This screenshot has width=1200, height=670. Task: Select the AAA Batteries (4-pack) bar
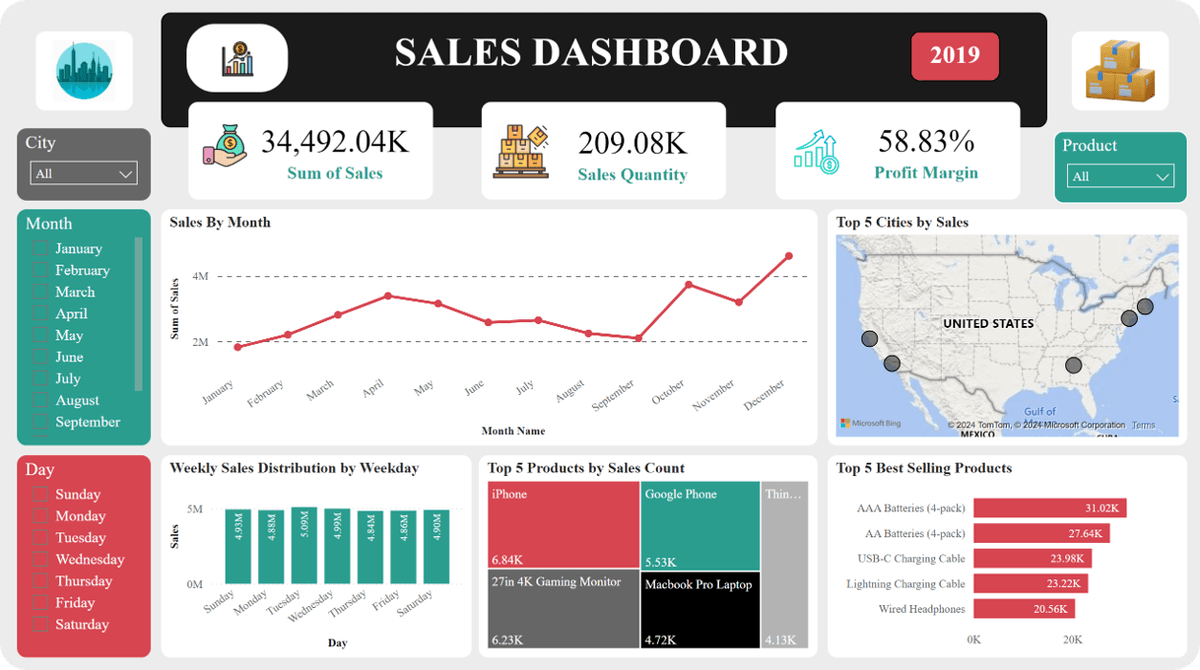(1049, 508)
